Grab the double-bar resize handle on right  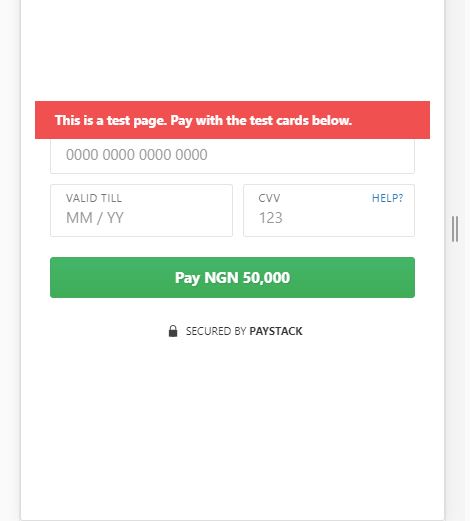[455, 229]
